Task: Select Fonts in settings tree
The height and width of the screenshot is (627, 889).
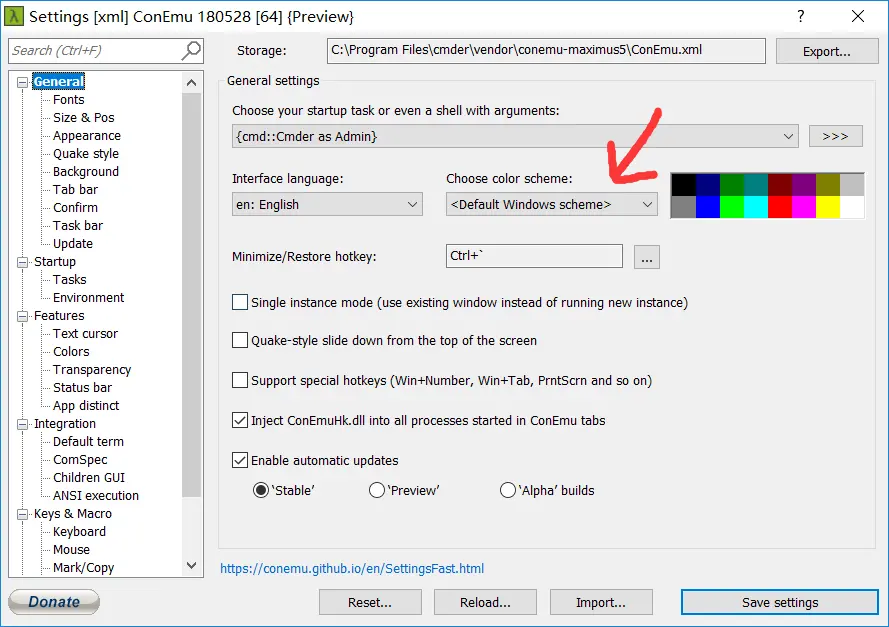Action: tap(69, 100)
